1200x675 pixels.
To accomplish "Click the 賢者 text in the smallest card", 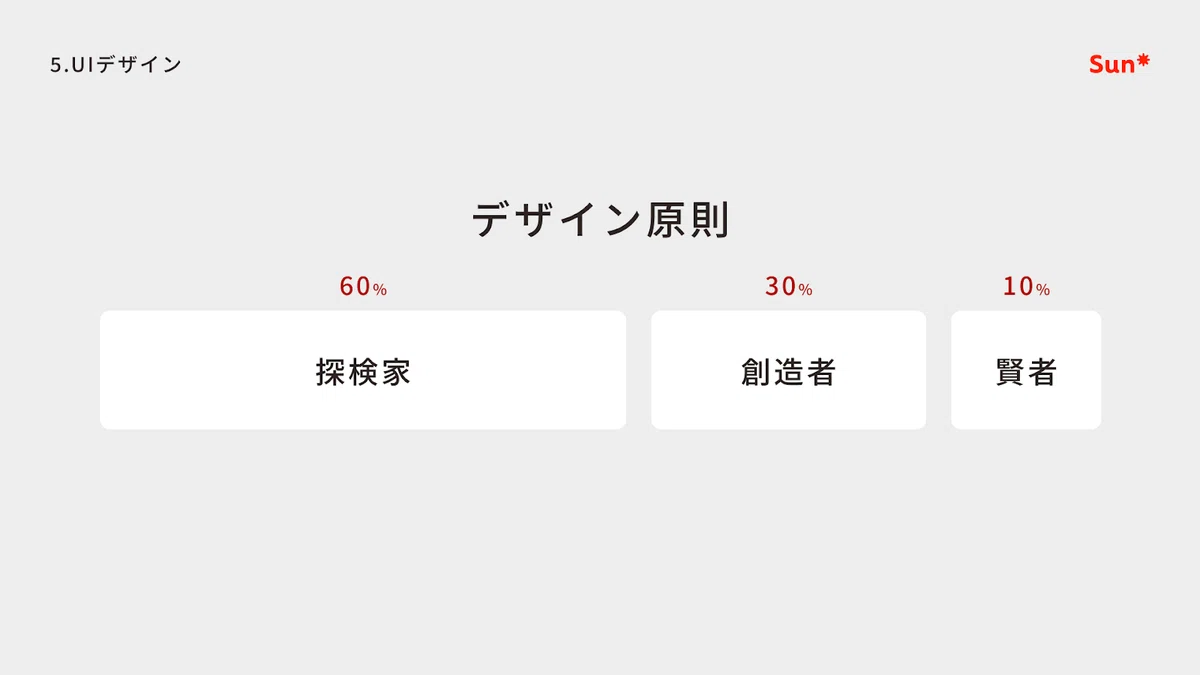I will tap(1026, 372).
